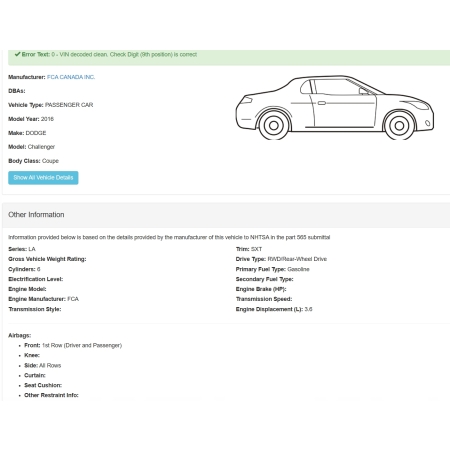Click the Trim SXT value

pyautogui.click(x=256, y=249)
